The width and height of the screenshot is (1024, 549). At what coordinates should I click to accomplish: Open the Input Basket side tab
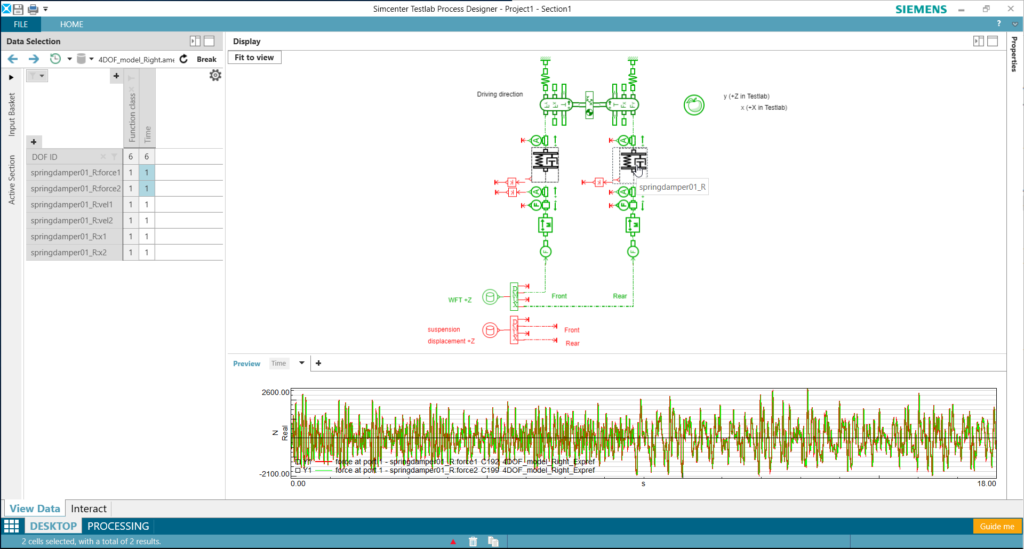tap(11, 114)
